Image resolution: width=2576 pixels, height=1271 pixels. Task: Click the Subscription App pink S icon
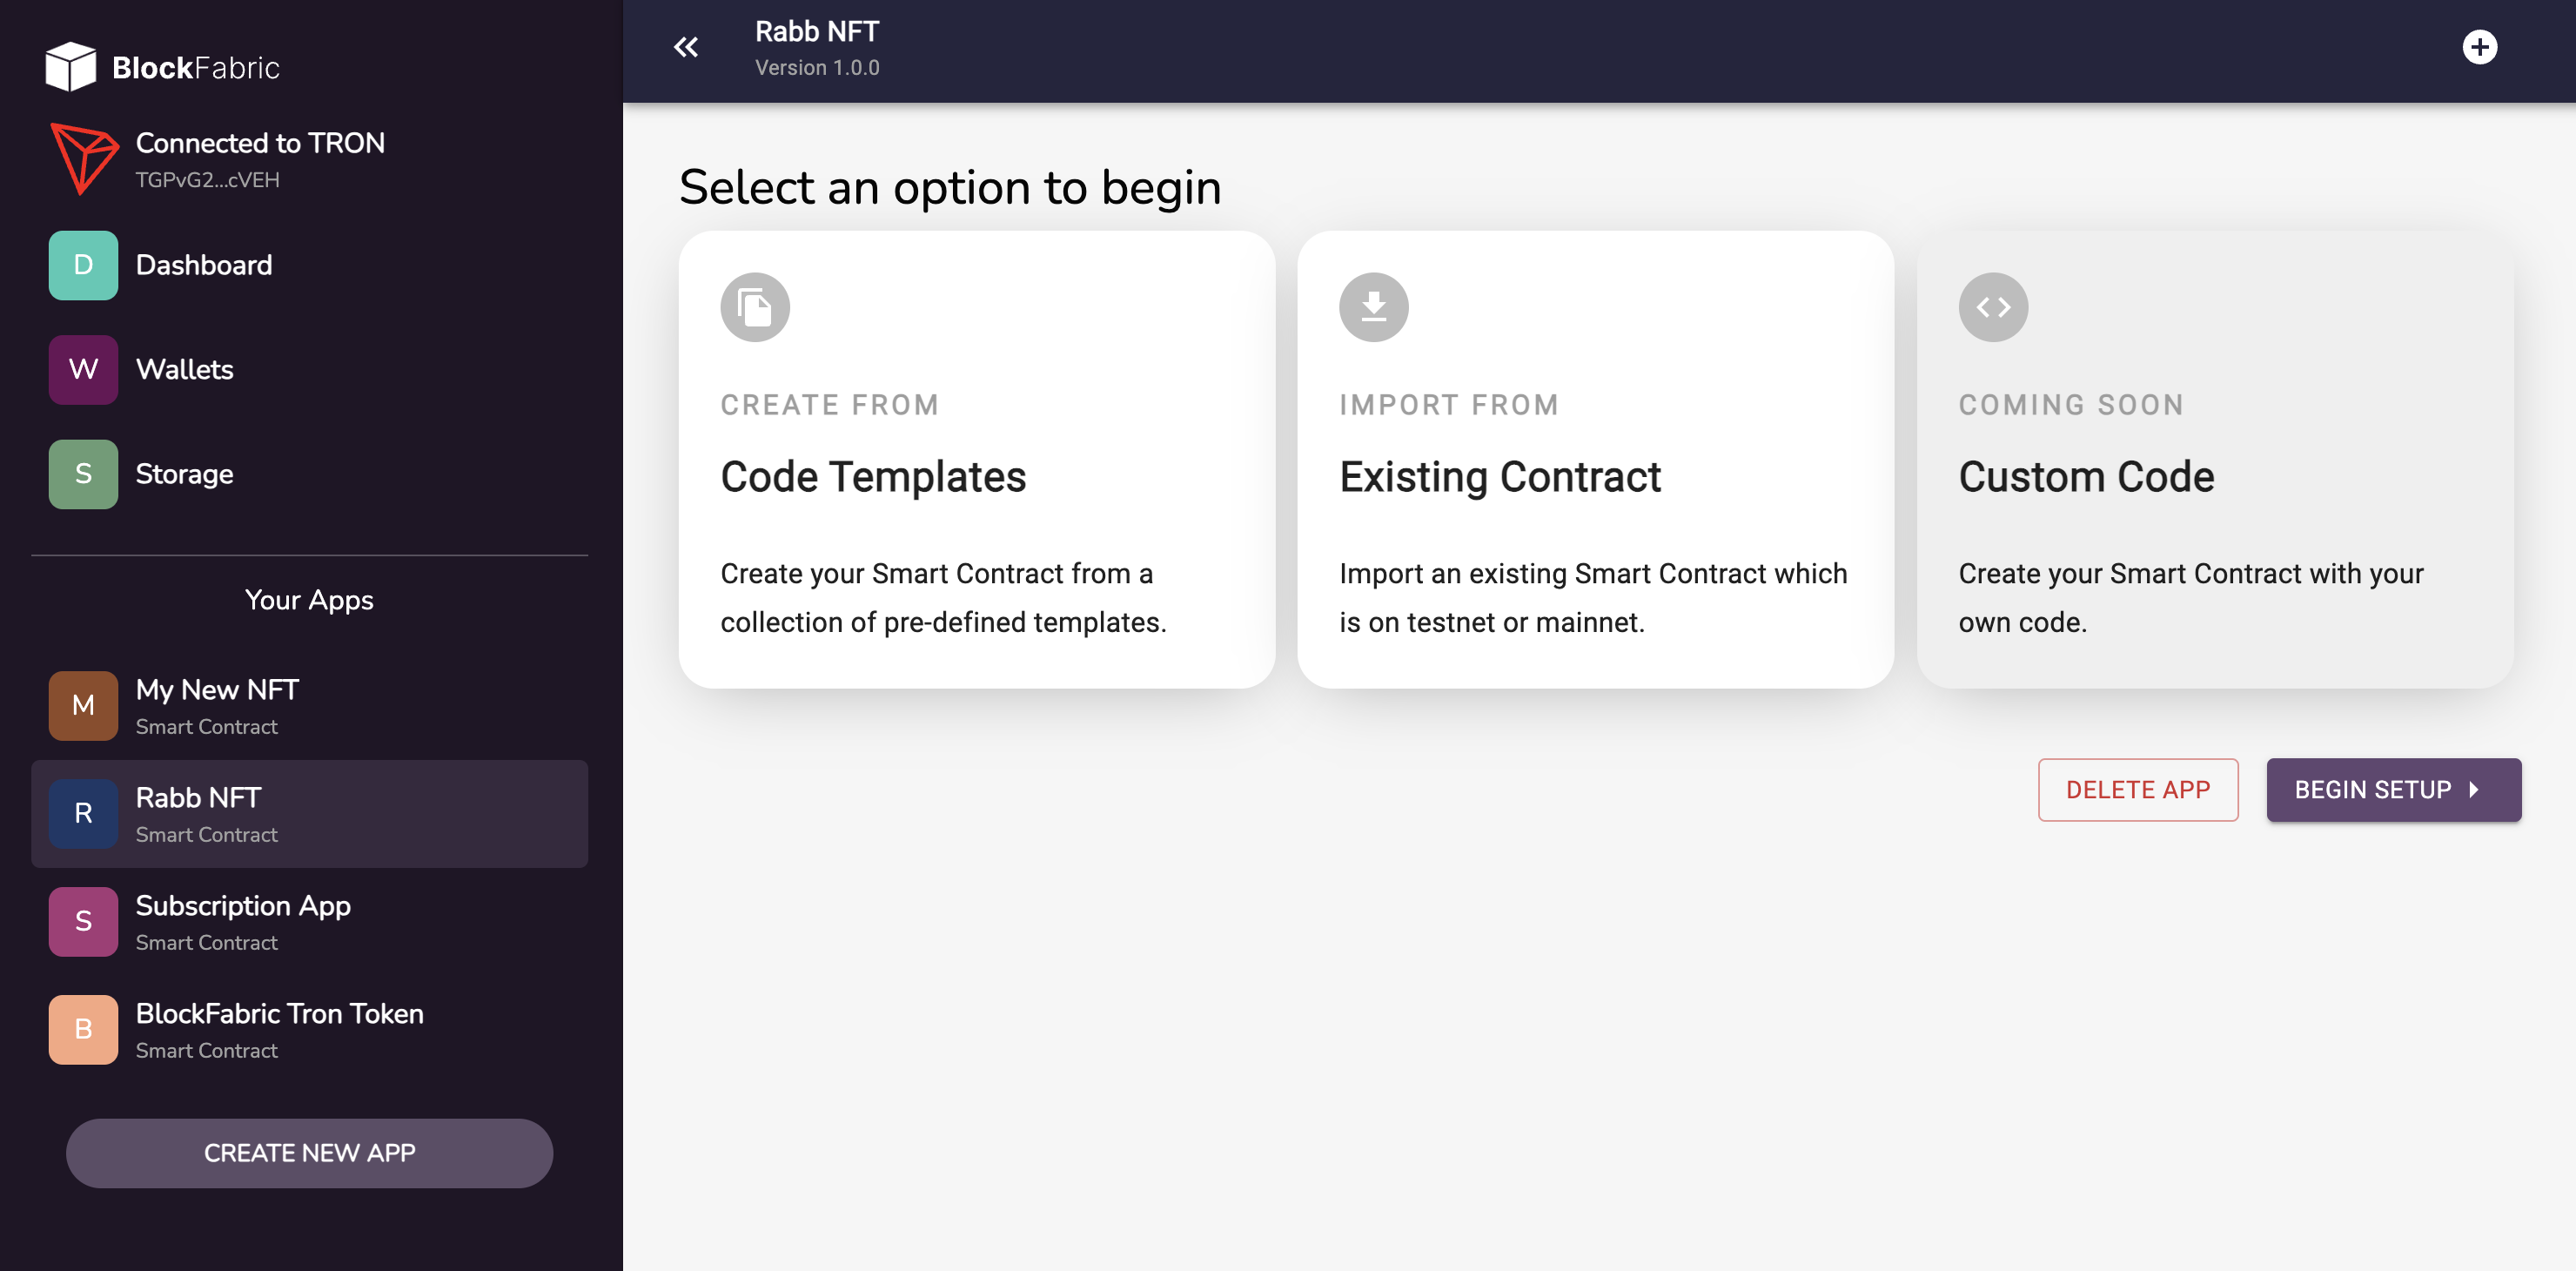(82, 921)
